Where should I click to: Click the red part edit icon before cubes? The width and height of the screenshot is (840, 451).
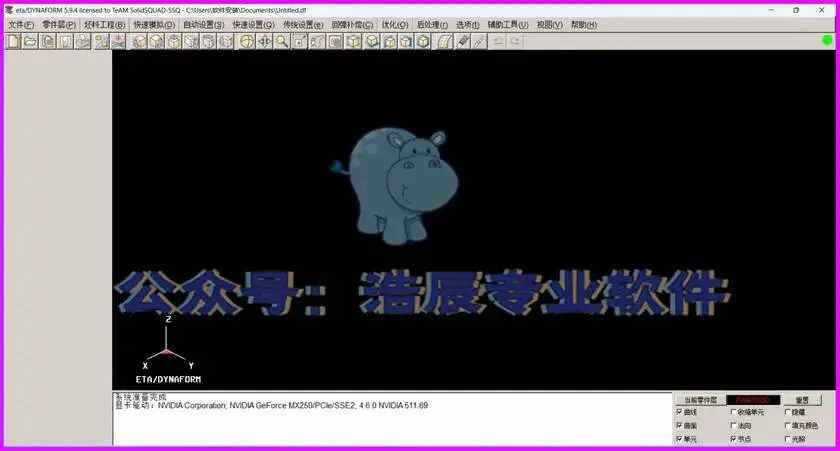pos(118,41)
